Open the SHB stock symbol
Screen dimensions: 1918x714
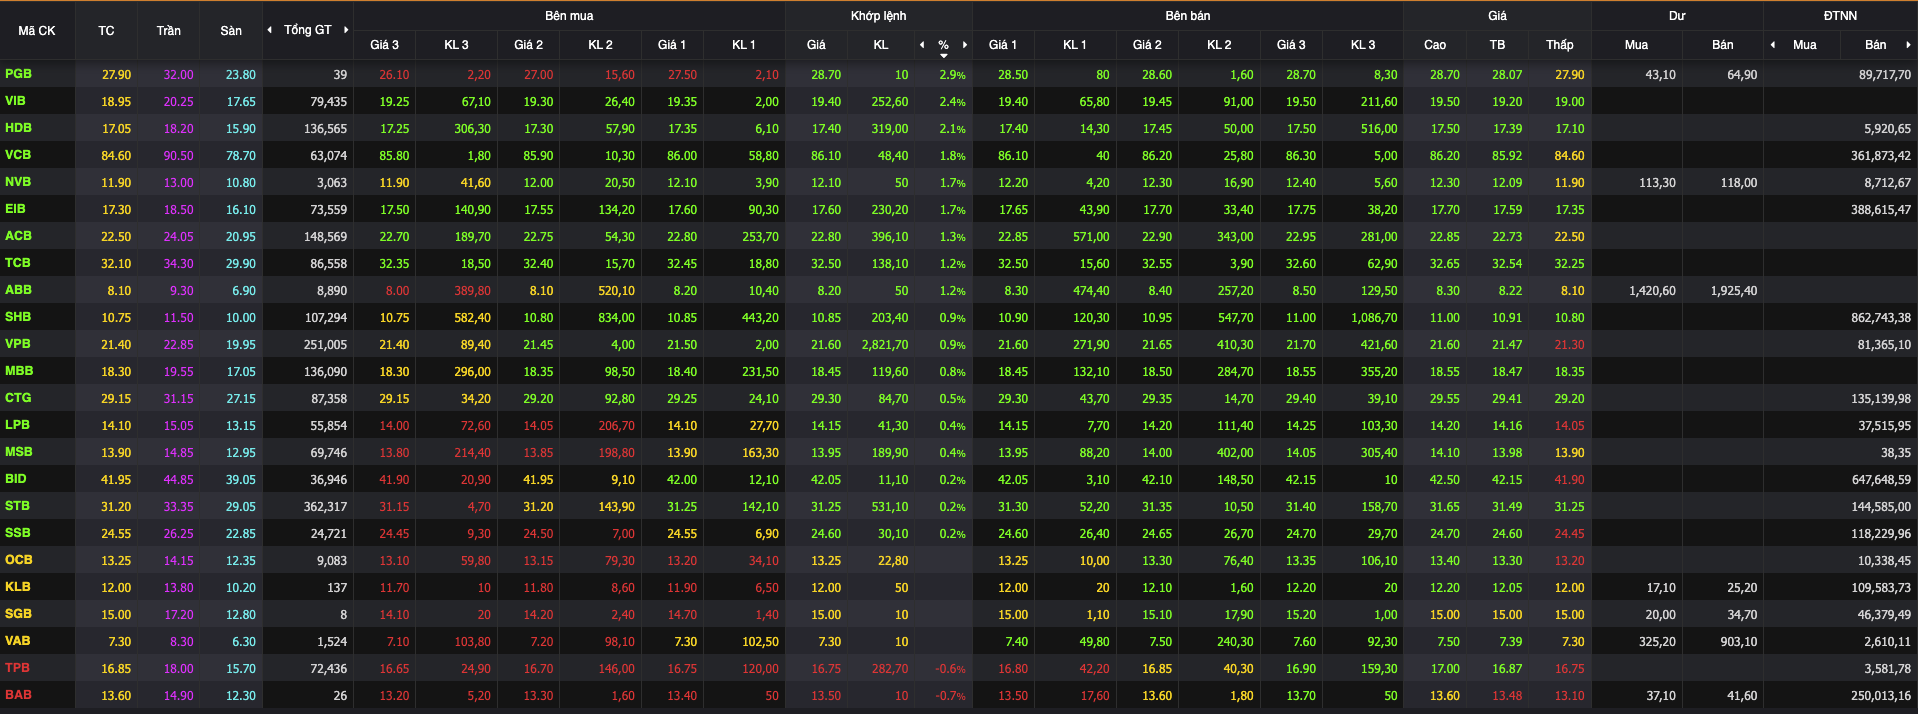click(x=18, y=317)
